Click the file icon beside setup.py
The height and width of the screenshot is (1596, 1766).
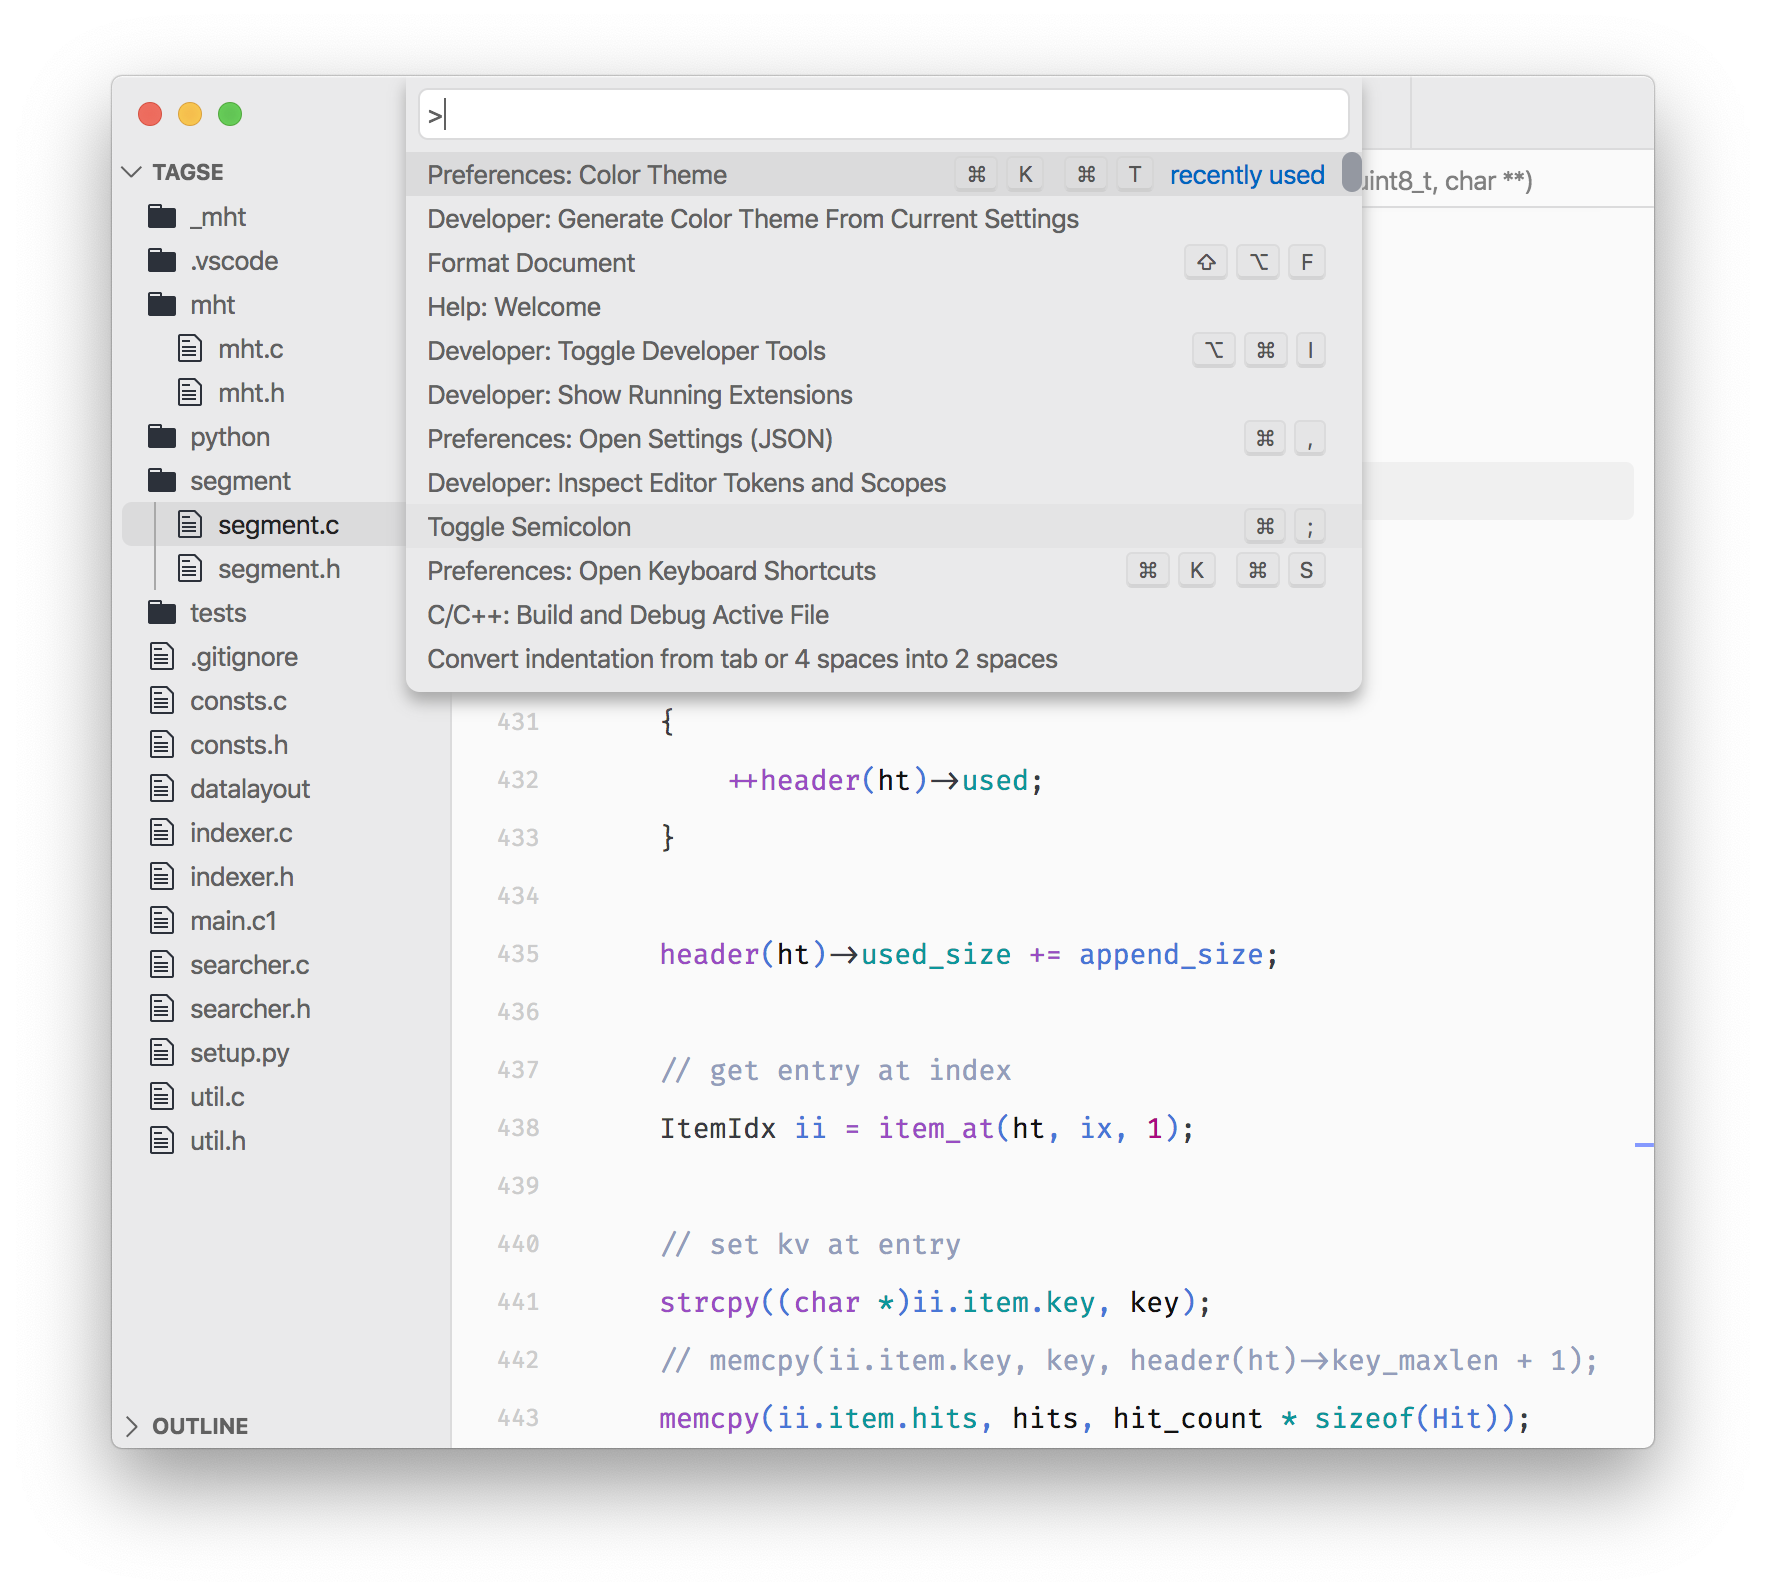coord(161,1052)
